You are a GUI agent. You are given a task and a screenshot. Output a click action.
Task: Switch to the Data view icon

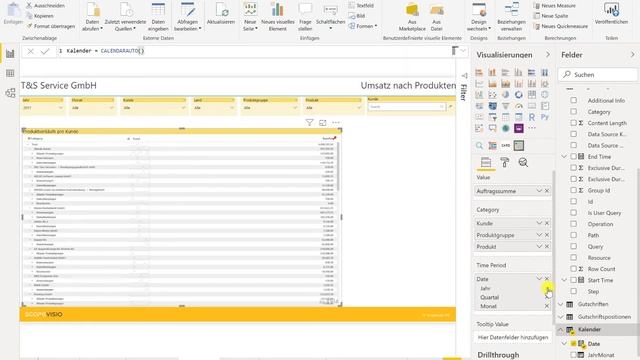(10, 73)
